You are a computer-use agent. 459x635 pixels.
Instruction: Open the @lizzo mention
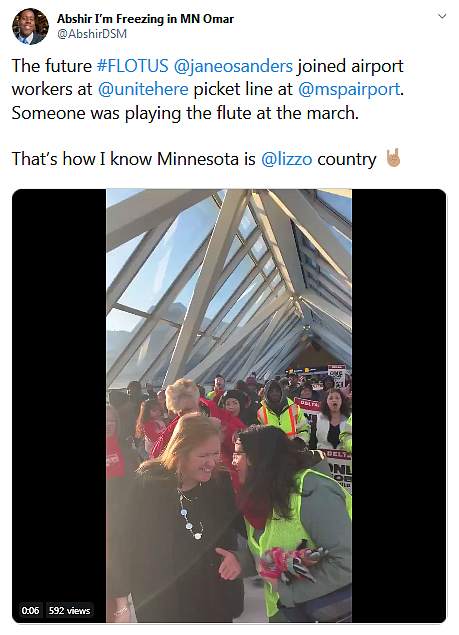click(286, 159)
